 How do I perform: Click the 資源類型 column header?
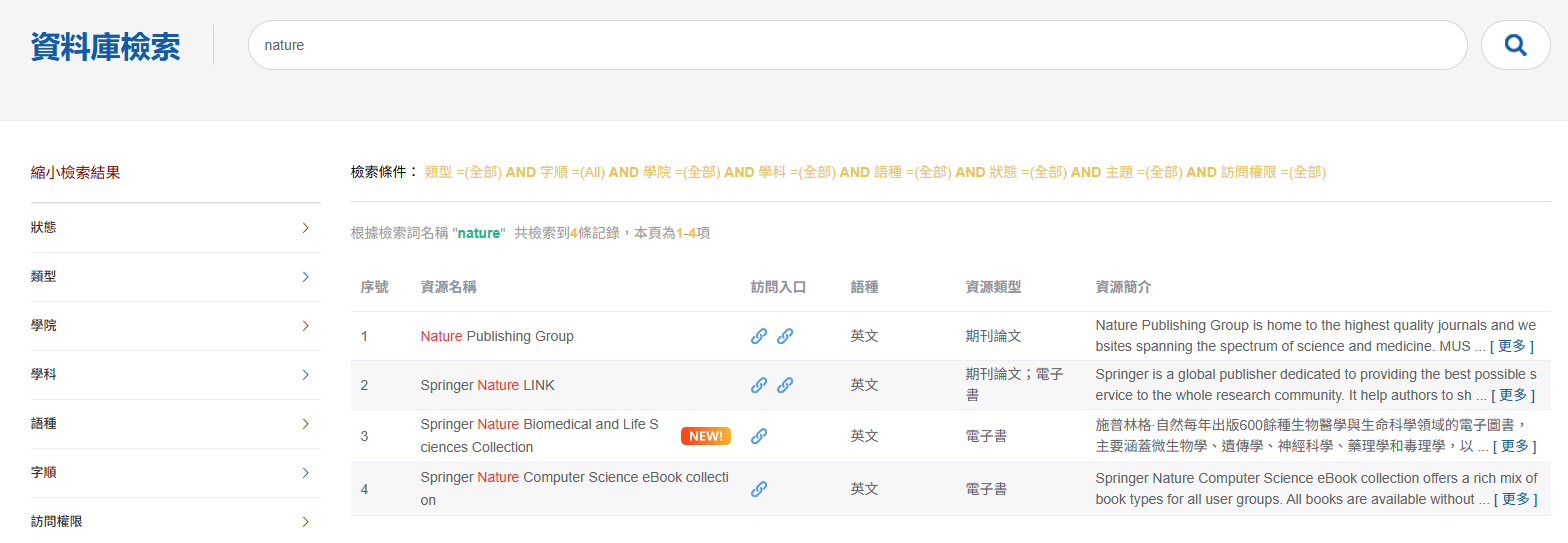[993, 287]
